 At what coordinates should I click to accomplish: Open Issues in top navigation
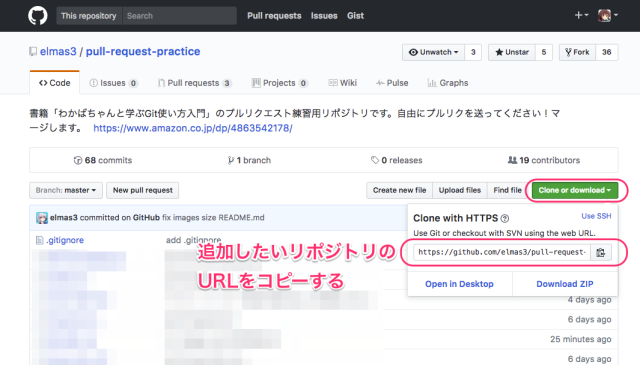[x=324, y=16]
